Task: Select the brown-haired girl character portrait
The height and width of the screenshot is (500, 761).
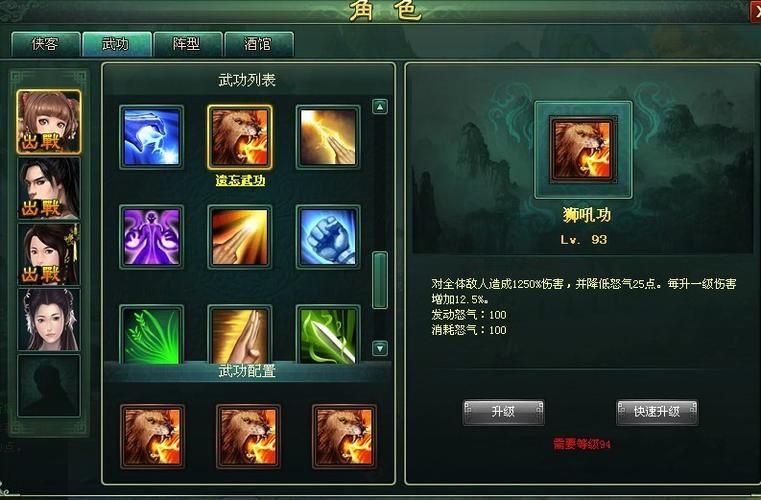Action: (x=49, y=122)
